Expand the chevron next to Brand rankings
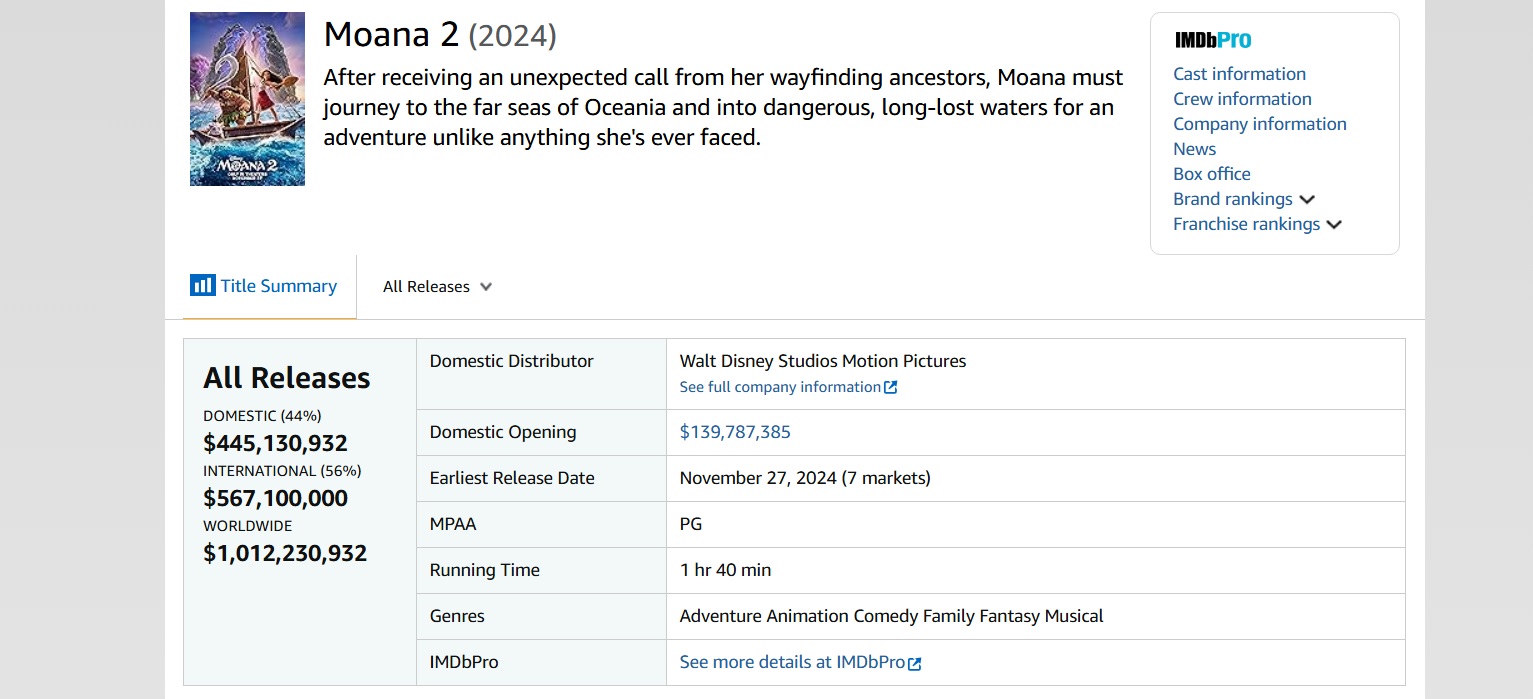The width and height of the screenshot is (1533, 699). coord(1307,200)
